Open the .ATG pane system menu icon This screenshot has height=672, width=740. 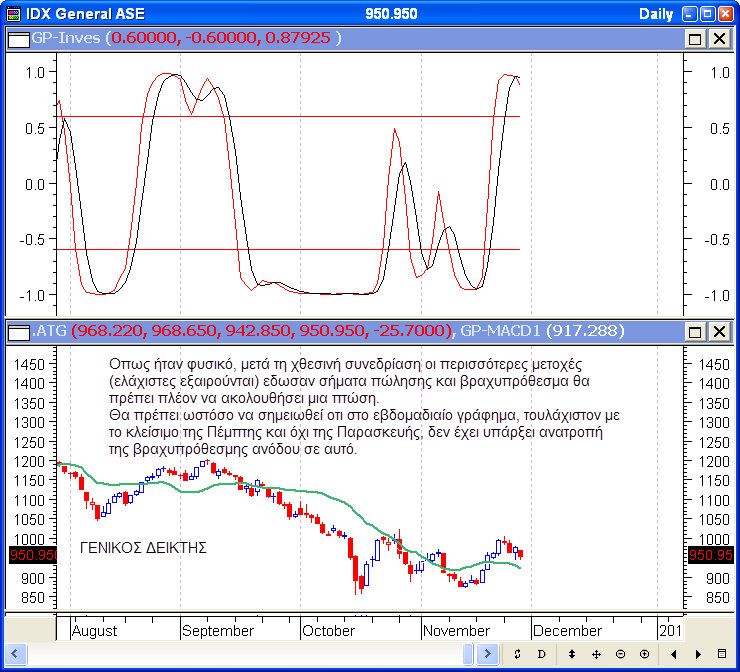click(x=18, y=331)
